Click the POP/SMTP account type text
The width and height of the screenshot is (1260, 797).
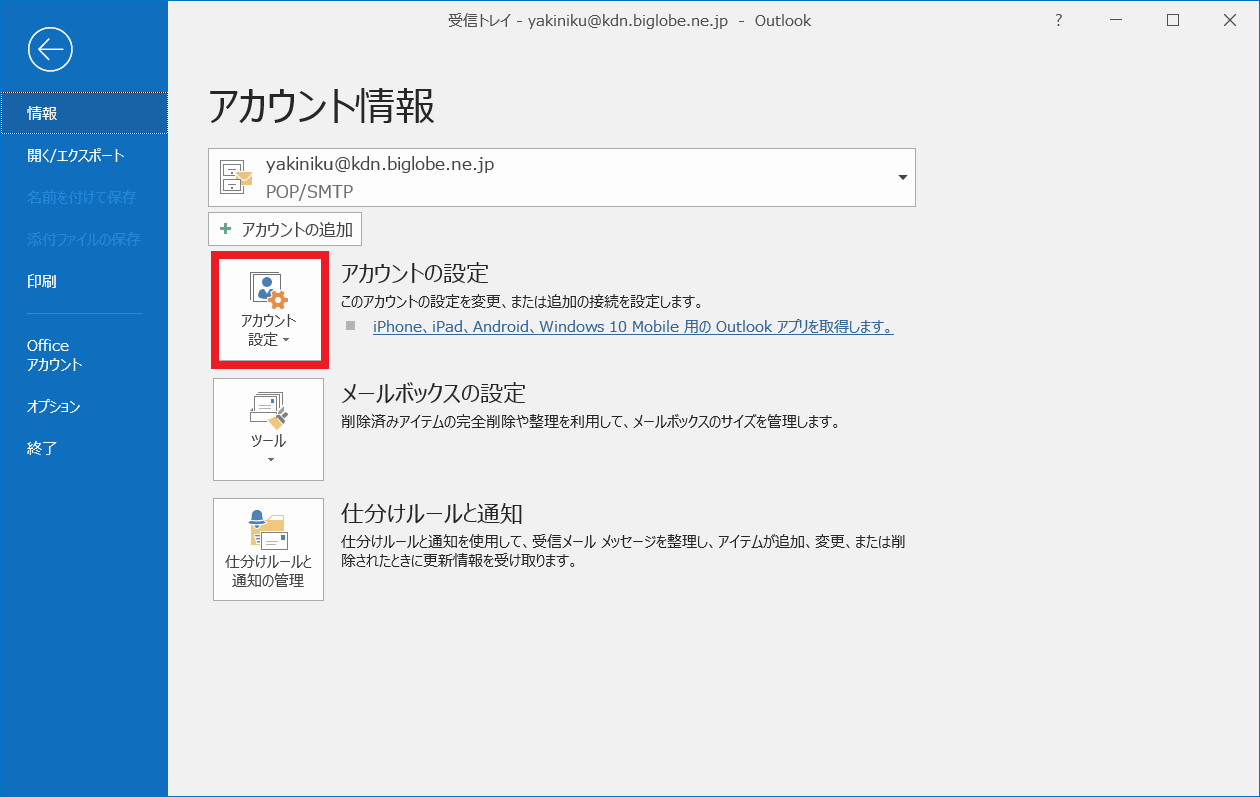(309, 191)
